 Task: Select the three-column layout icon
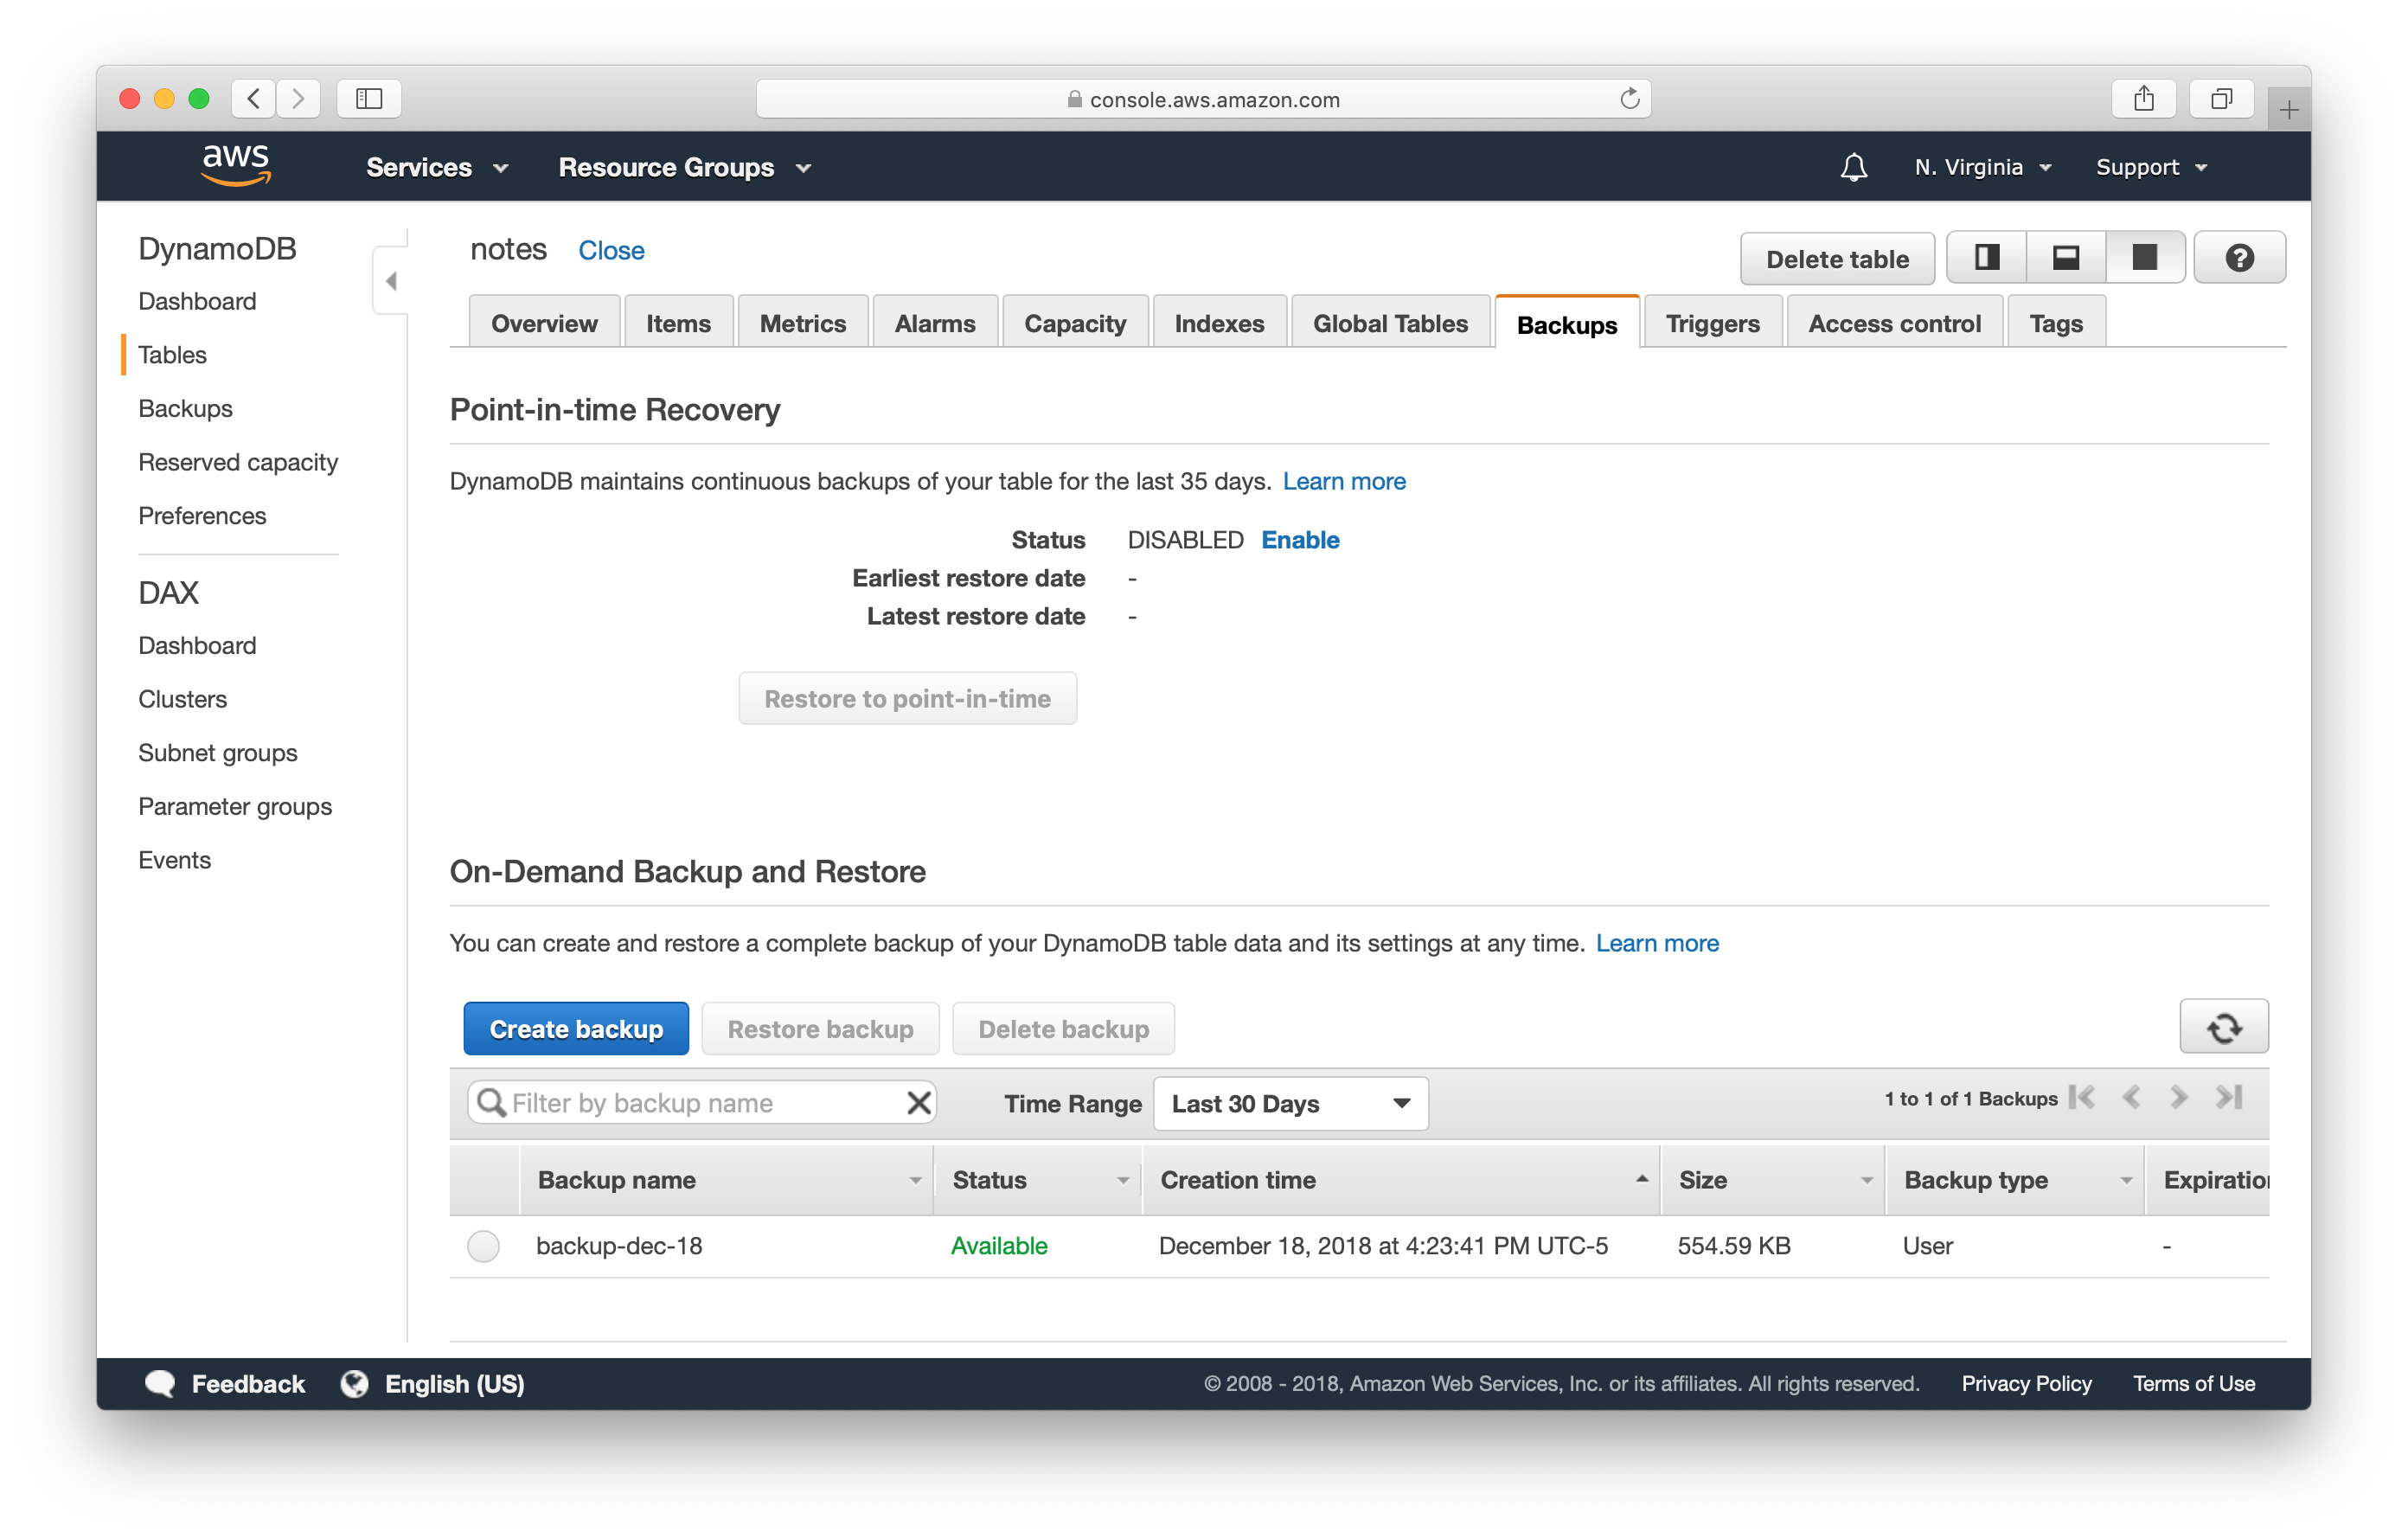coord(1985,256)
